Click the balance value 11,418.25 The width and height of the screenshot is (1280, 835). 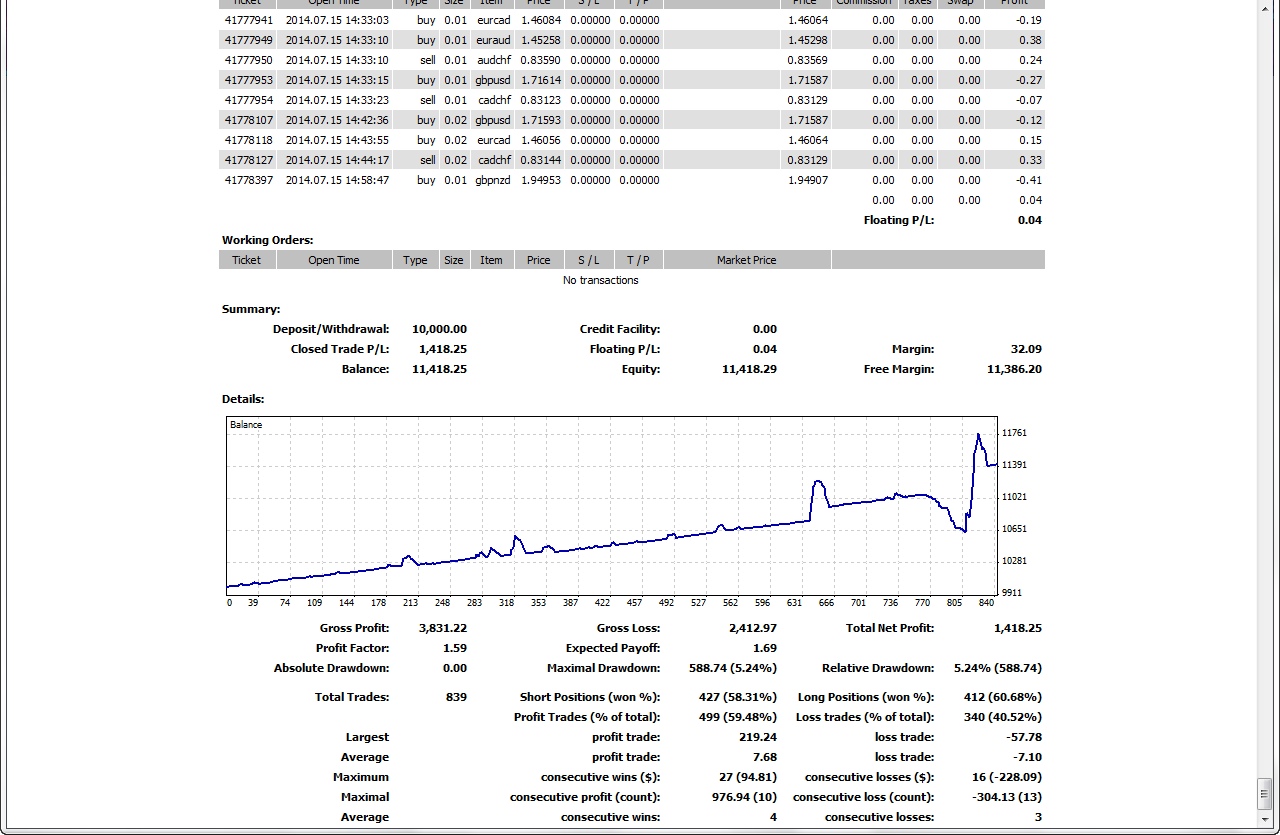(x=439, y=369)
